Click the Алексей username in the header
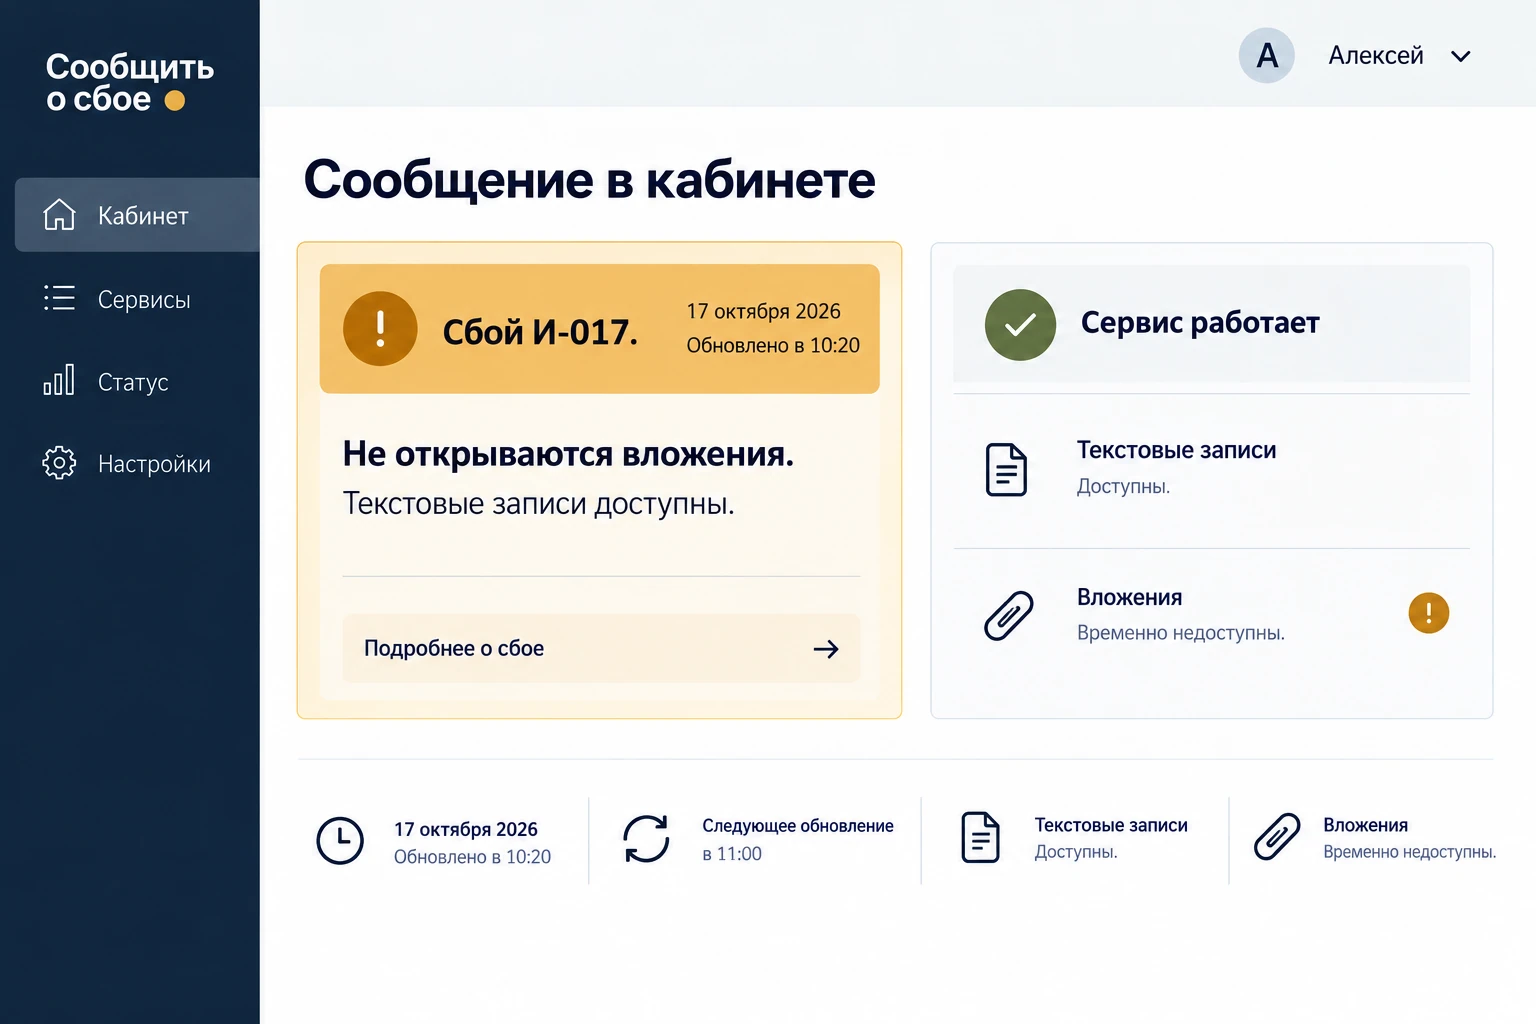Viewport: 1536px width, 1024px height. (x=1376, y=56)
